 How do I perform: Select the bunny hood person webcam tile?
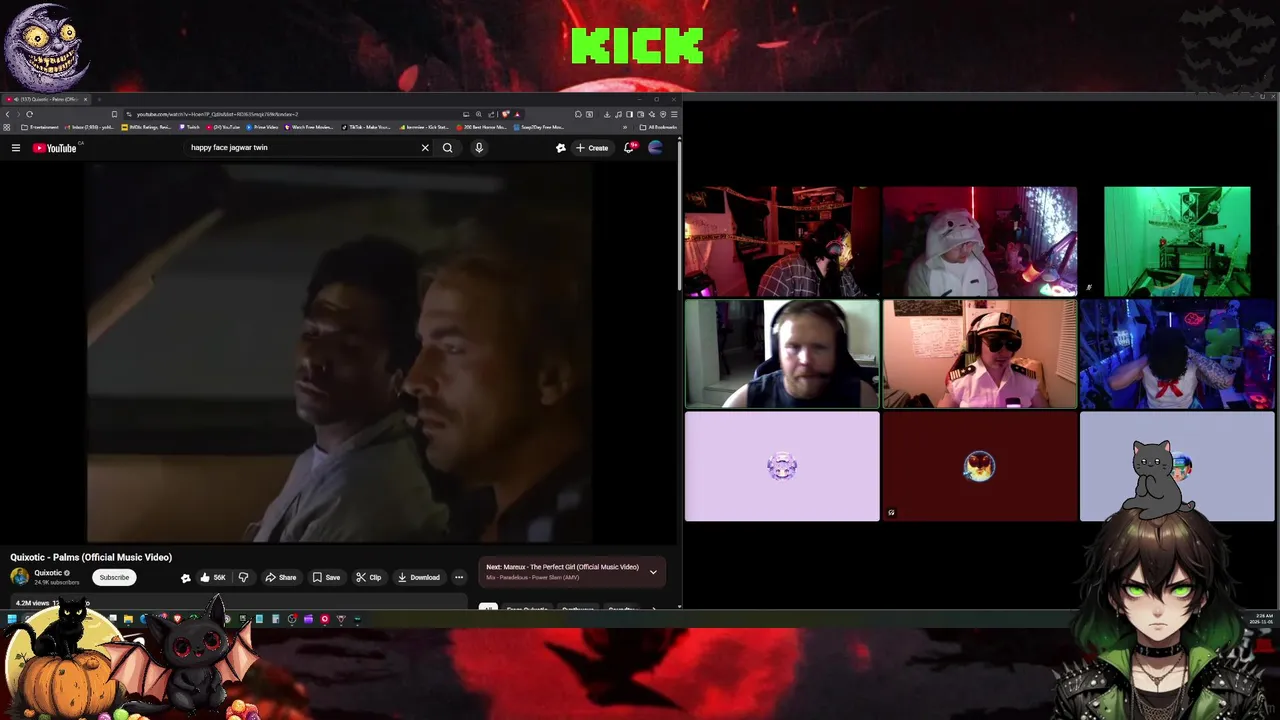980,241
